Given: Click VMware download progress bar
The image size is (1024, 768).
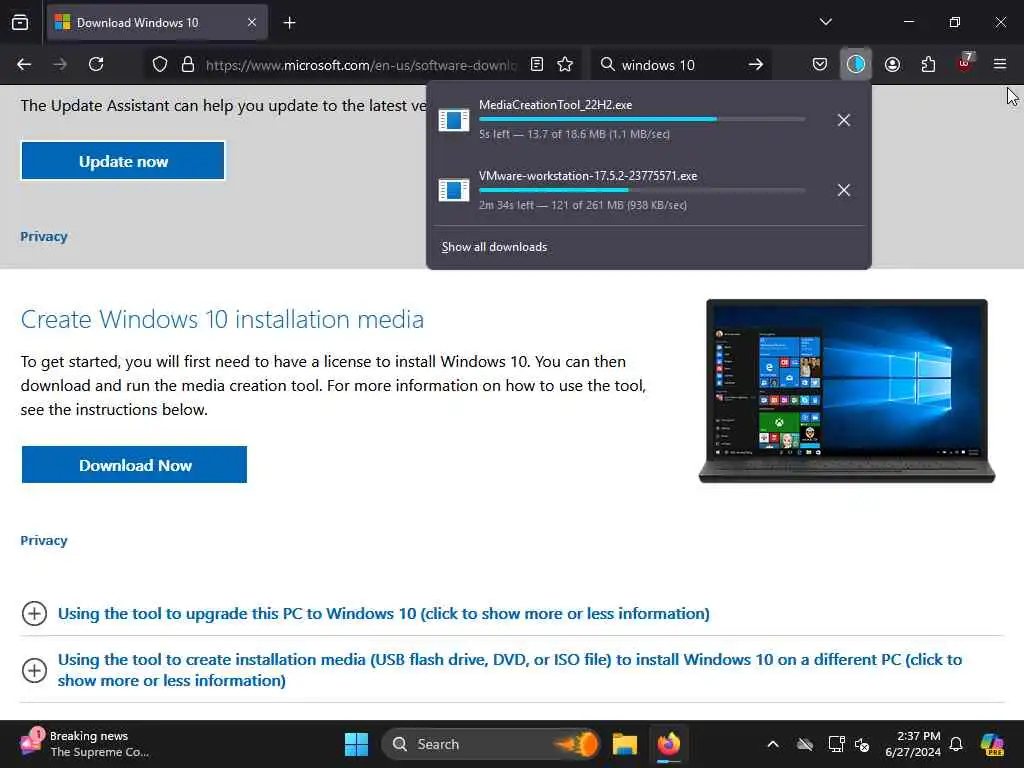Looking at the screenshot, I should 642,190.
